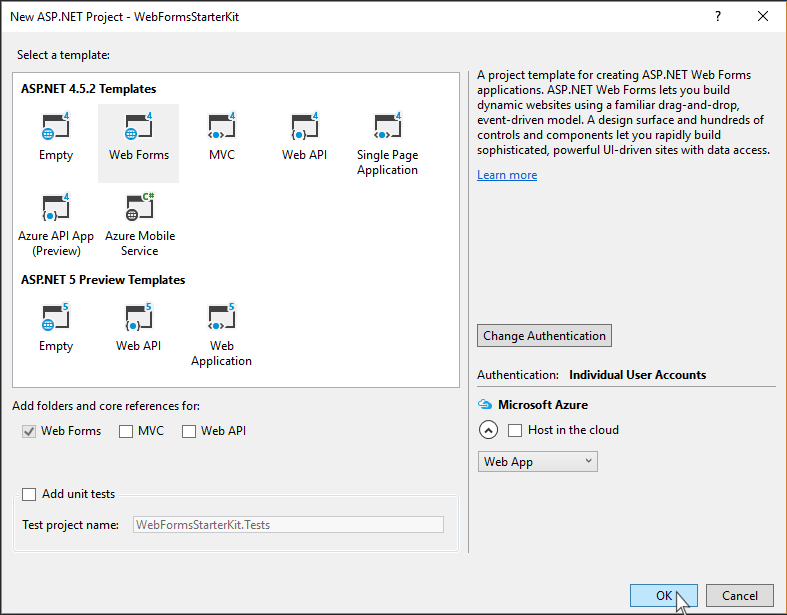Follow the Learn more link
The width and height of the screenshot is (787, 615).
click(x=507, y=175)
